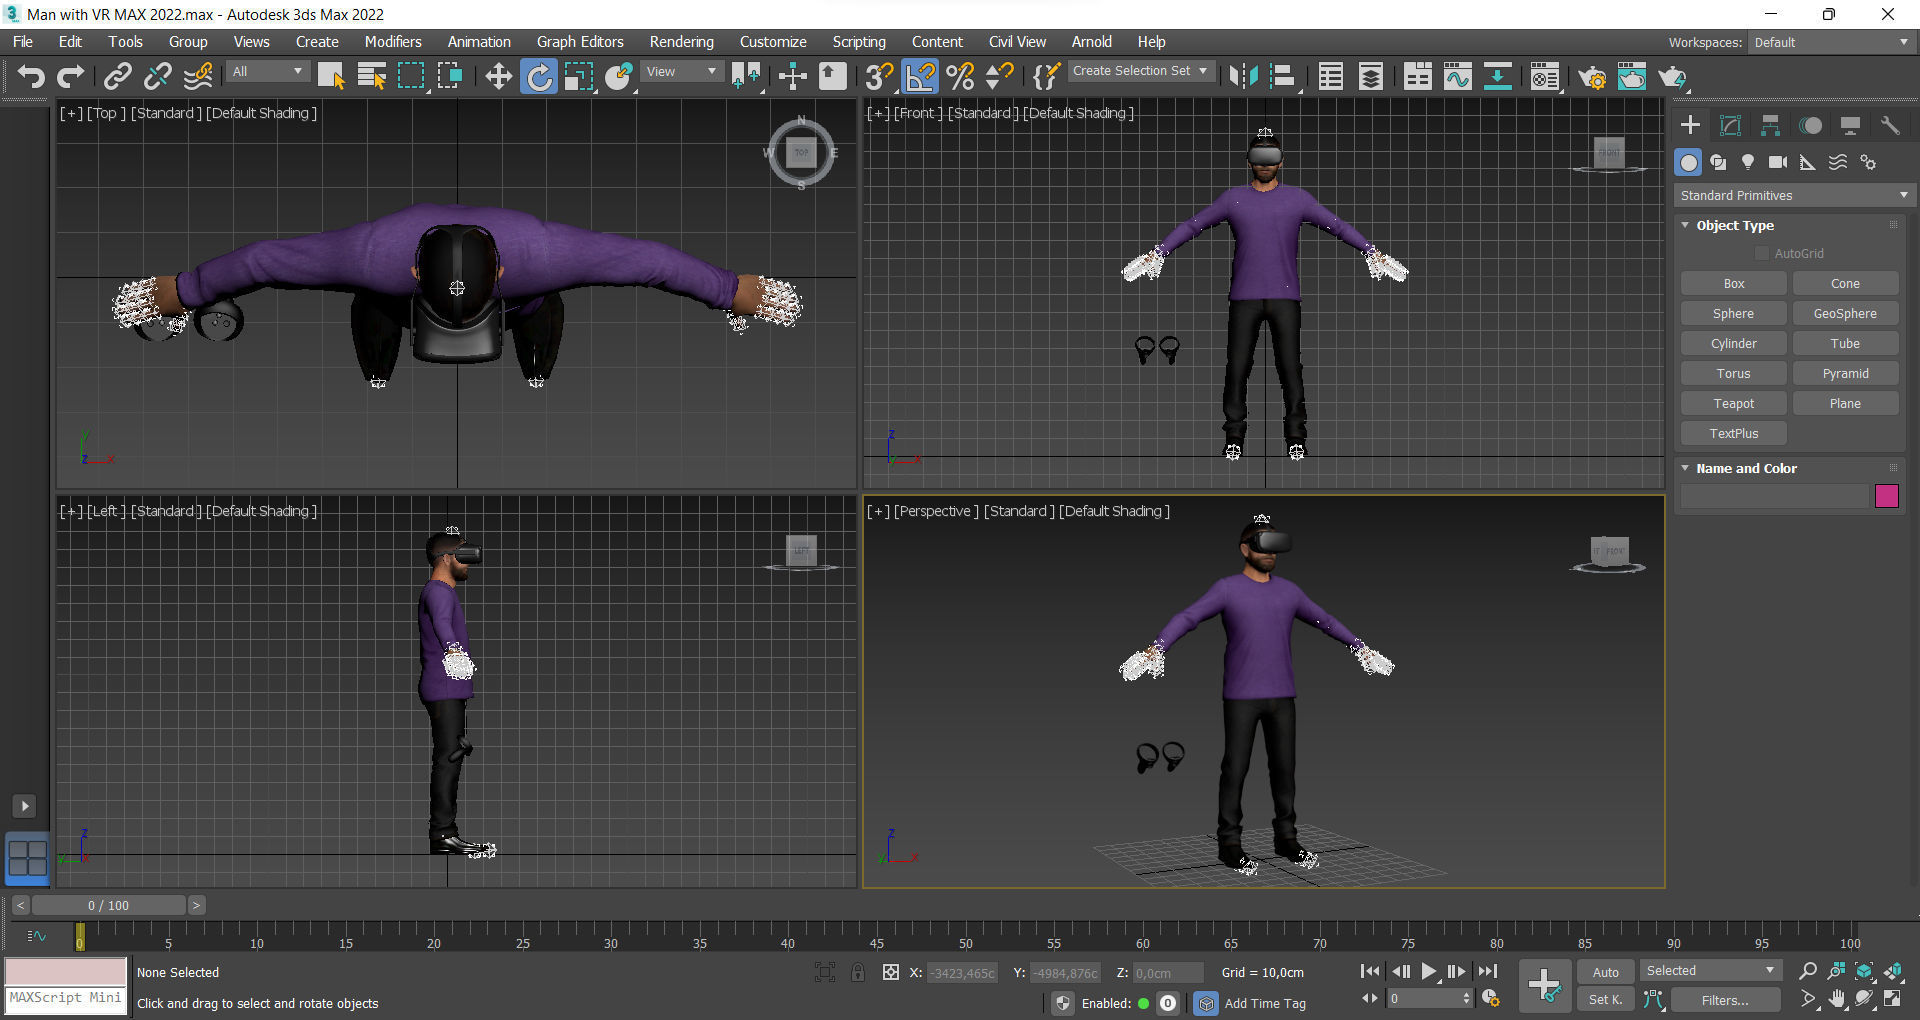Screen dimensions: 1920x1020
Task: Enable the AutoGrid checkbox
Action: coord(1762,254)
